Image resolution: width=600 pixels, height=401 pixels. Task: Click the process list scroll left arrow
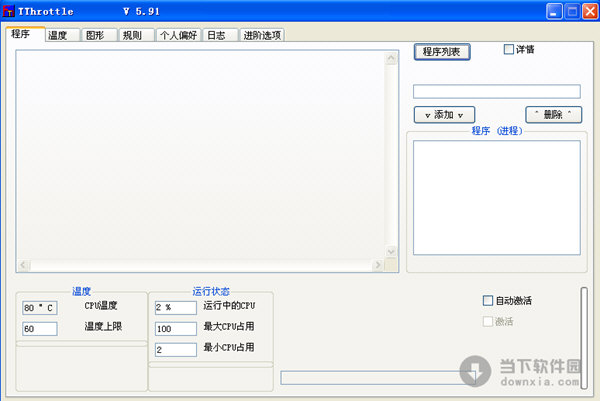24,265
